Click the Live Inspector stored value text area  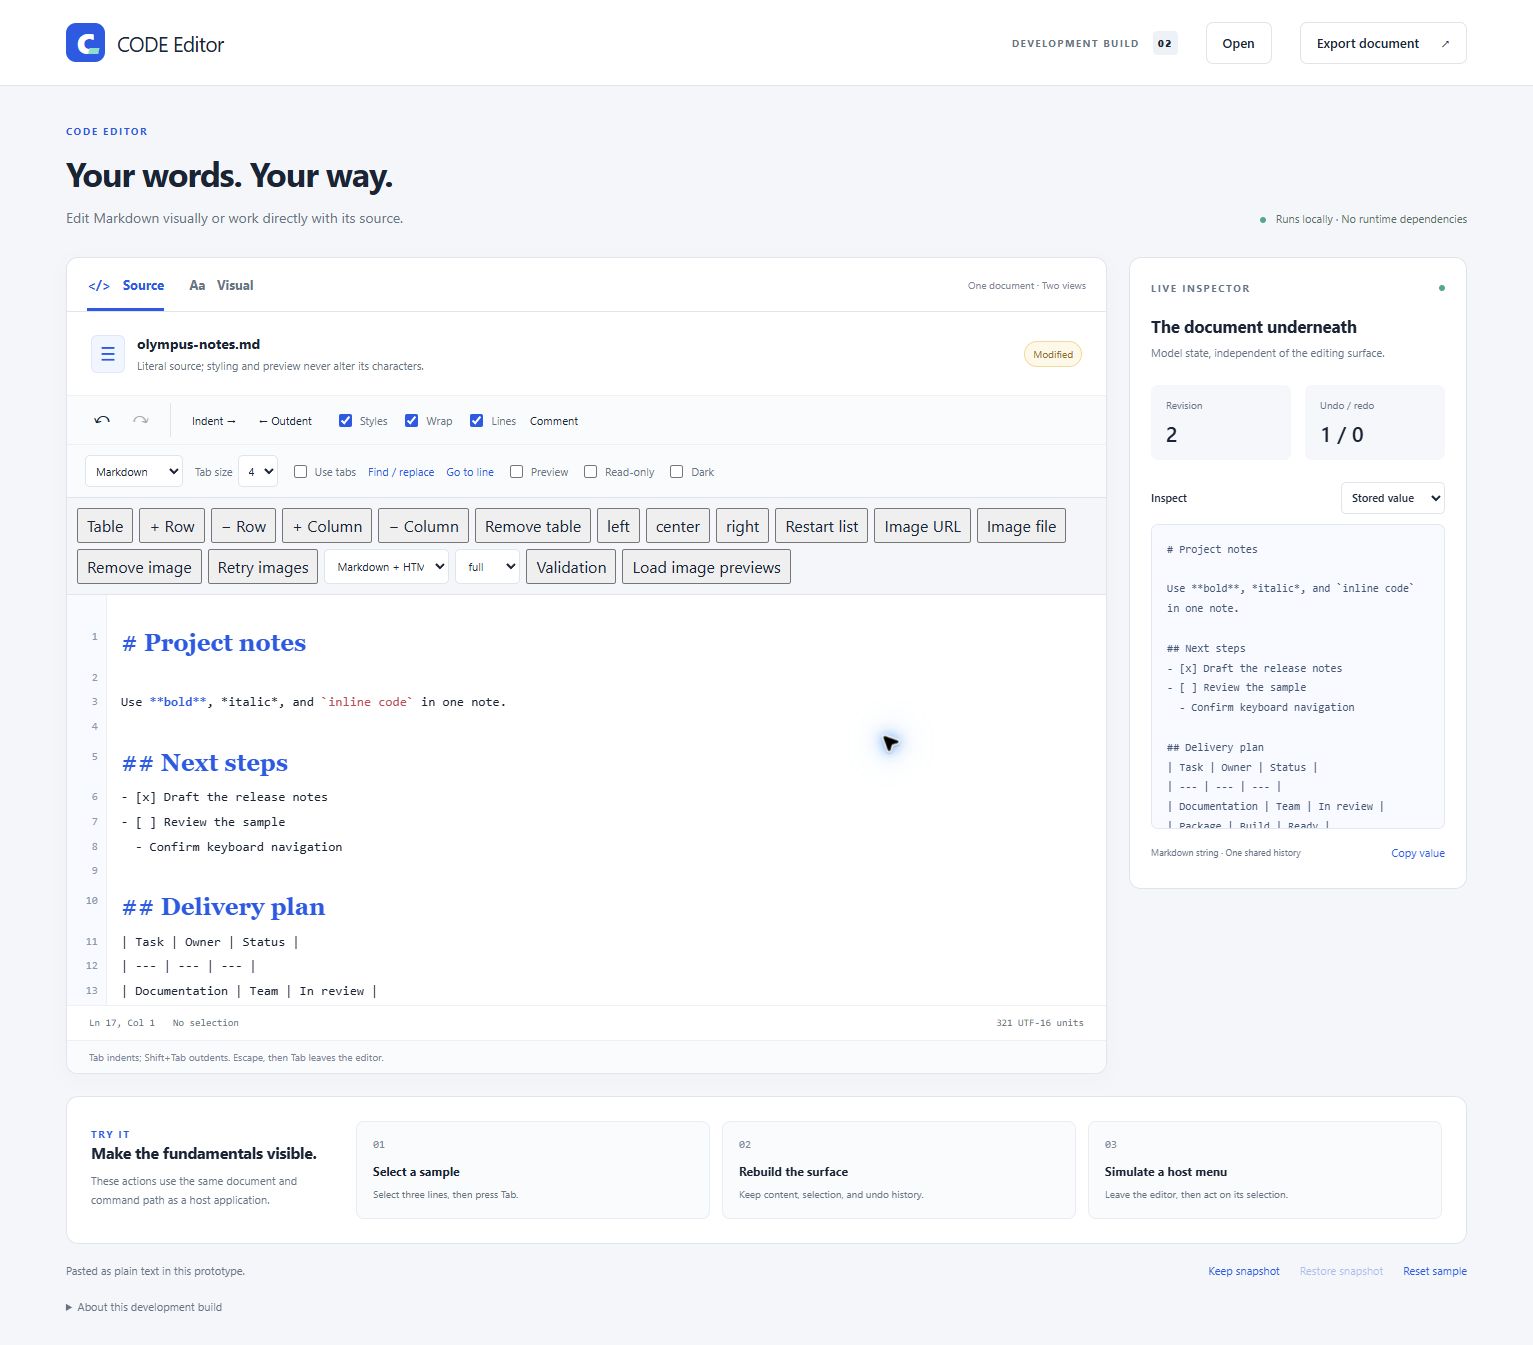tap(1298, 677)
